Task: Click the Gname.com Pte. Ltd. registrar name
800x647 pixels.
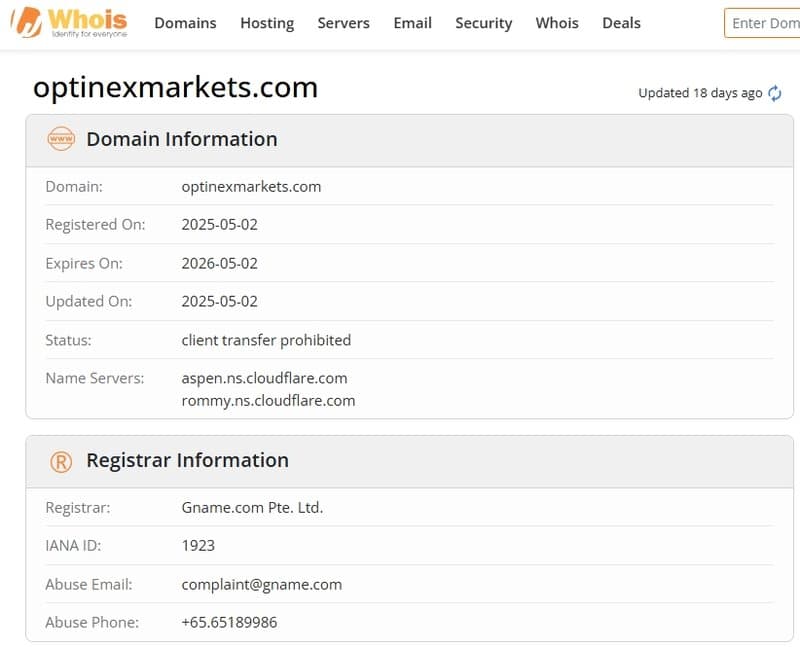Action: point(252,507)
